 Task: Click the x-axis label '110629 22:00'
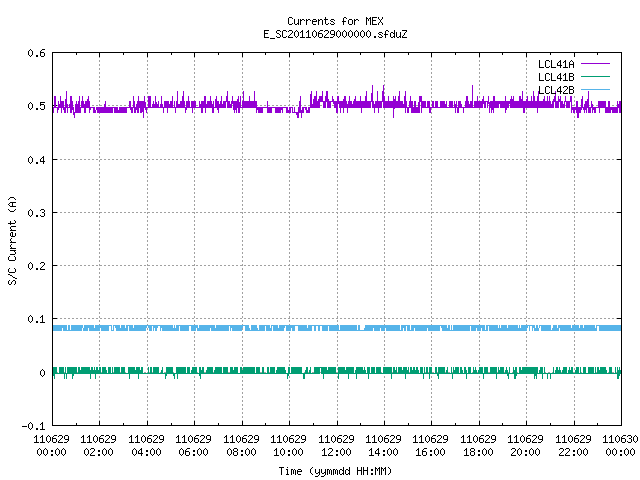point(573,446)
